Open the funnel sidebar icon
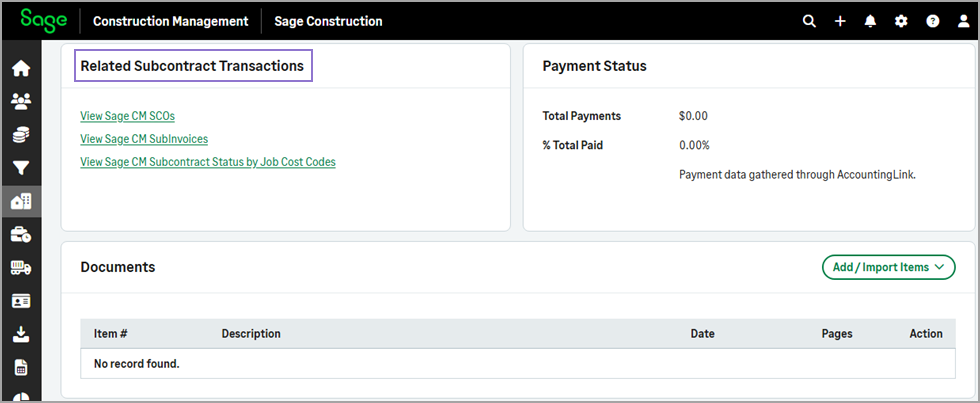This screenshot has width=980, height=403. tap(21, 167)
